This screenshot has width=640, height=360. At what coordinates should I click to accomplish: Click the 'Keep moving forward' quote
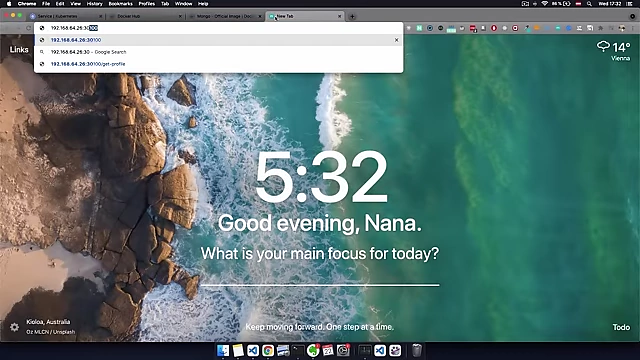320,327
